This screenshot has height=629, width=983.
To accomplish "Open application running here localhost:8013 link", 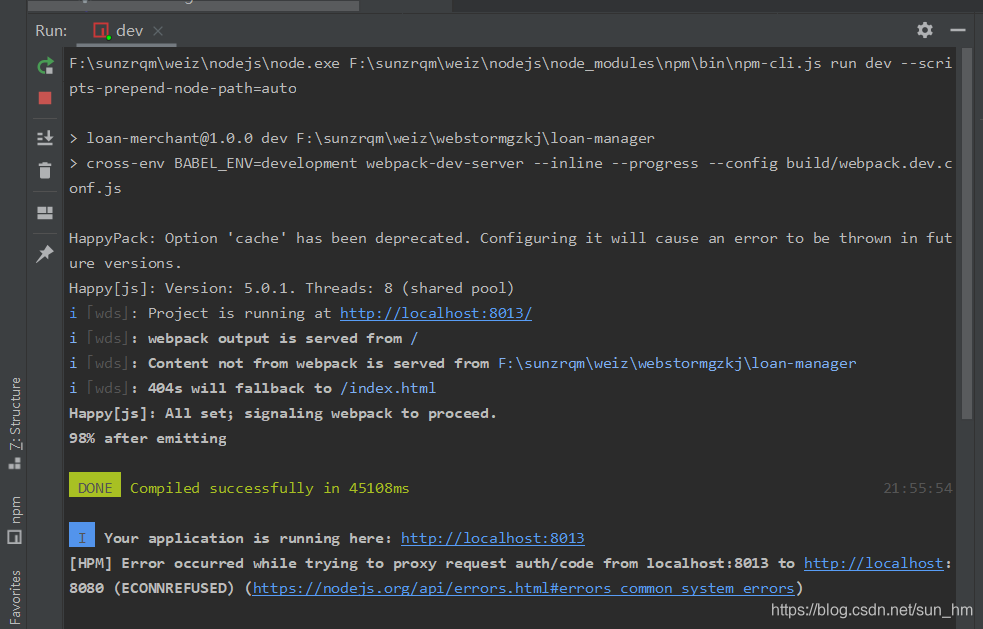I will (492, 538).
